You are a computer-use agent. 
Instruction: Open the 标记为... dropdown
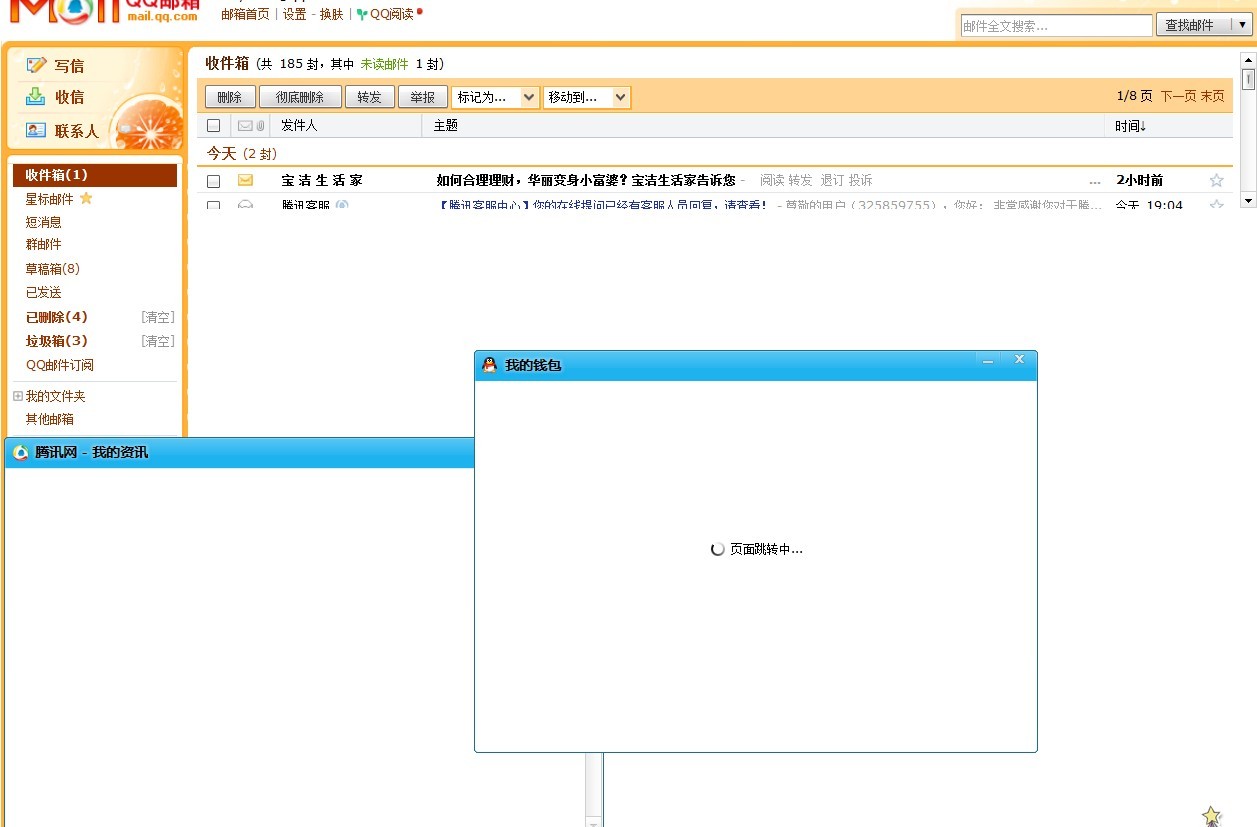[x=496, y=97]
